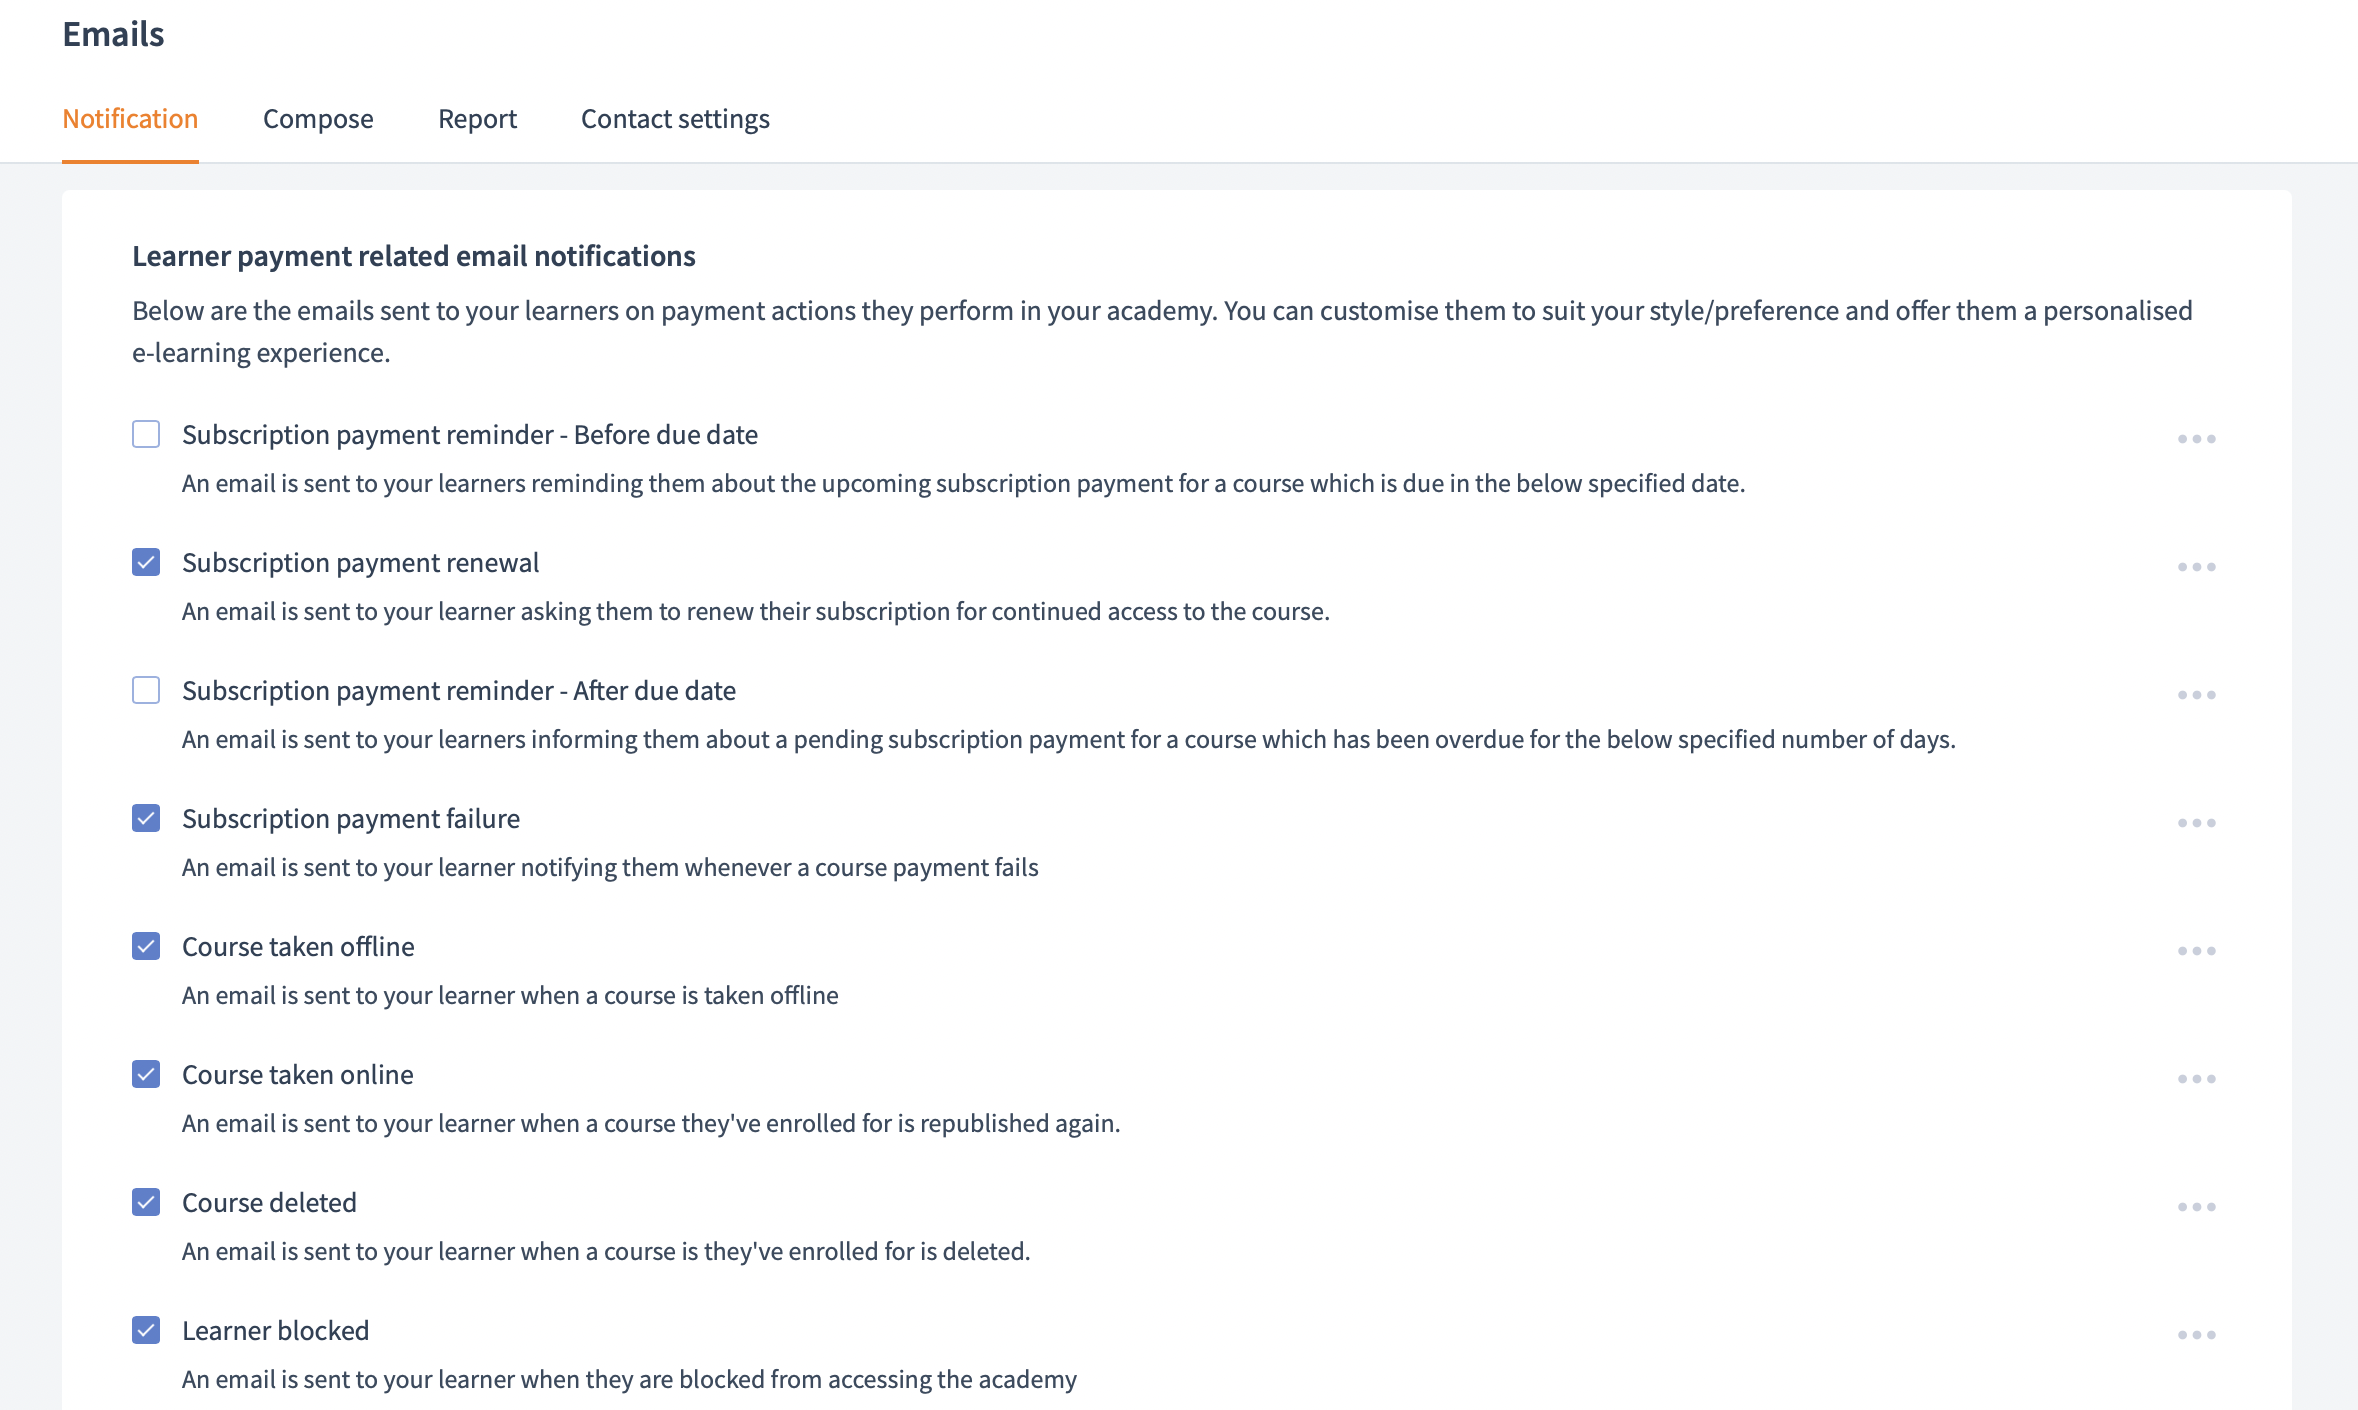Go to Contact settings tab
Viewport: 2358px width, 1410px height.
tap(675, 119)
